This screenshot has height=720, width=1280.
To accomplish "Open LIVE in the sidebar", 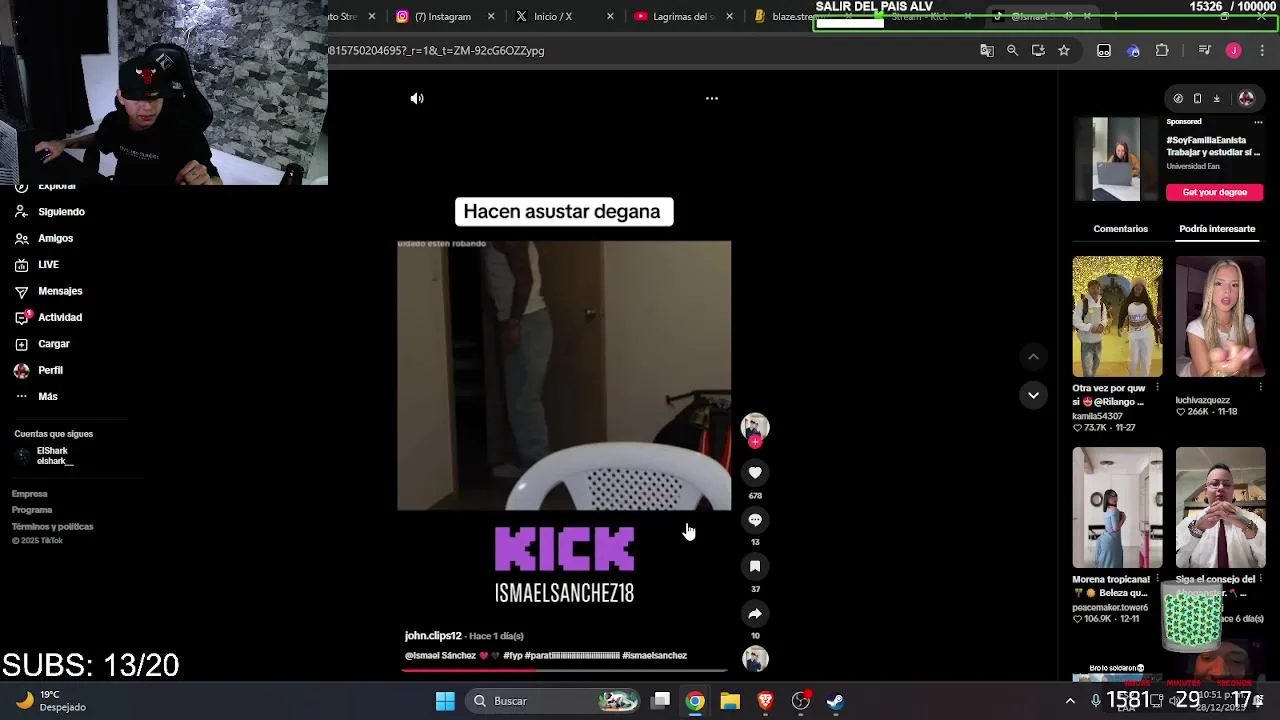I will pyautogui.click(x=37, y=265).
